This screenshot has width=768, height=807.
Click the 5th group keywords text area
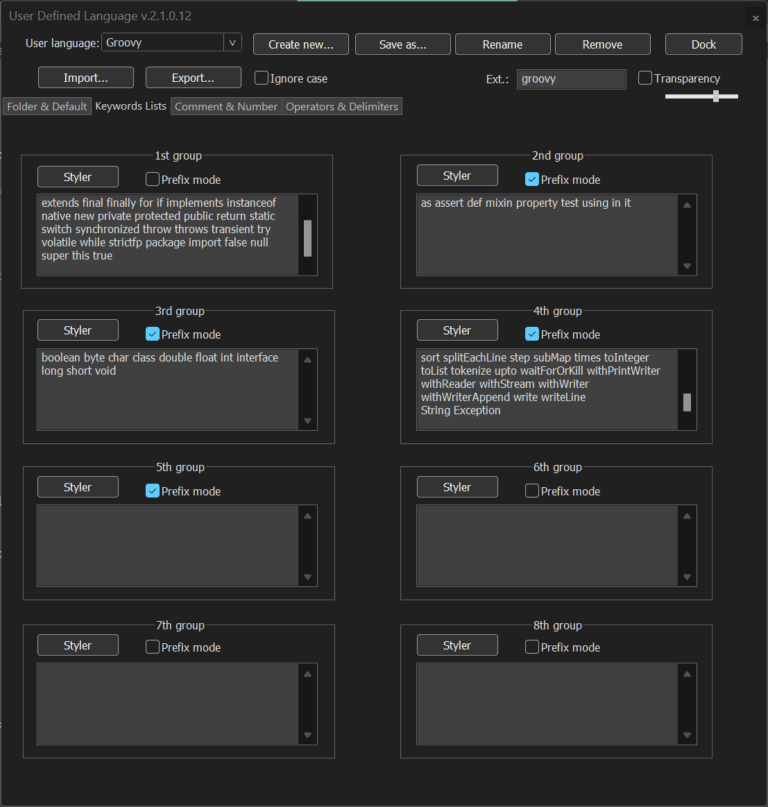pyautogui.click(x=167, y=545)
